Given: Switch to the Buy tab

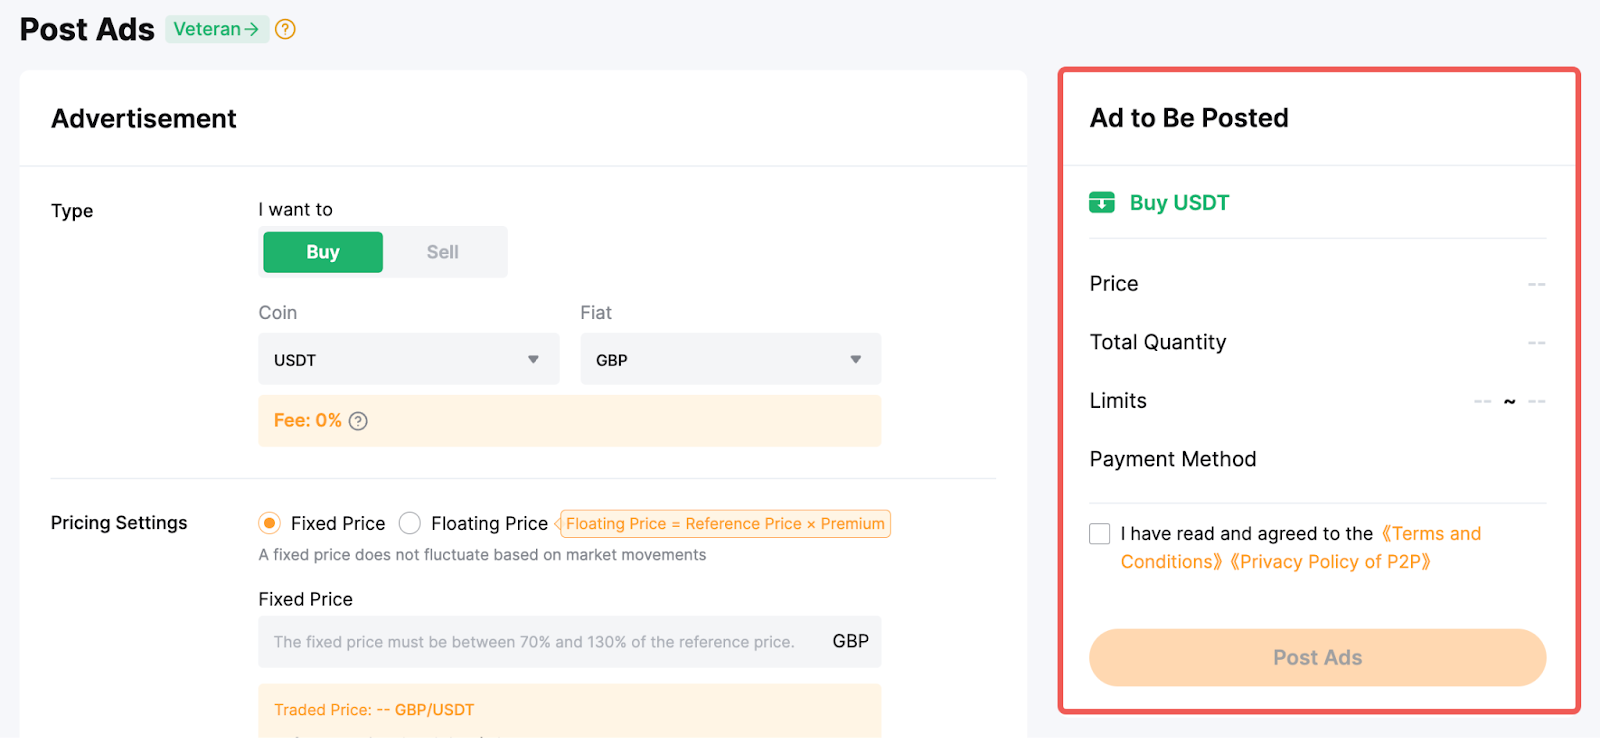Looking at the screenshot, I should pyautogui.click(x=323, y=252).
